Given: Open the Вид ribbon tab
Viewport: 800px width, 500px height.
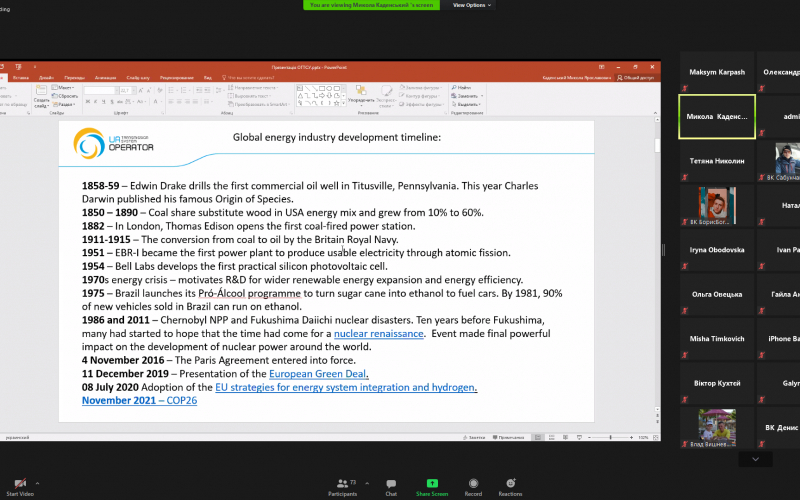Looking at the screenshot, I should coord(208,78).
